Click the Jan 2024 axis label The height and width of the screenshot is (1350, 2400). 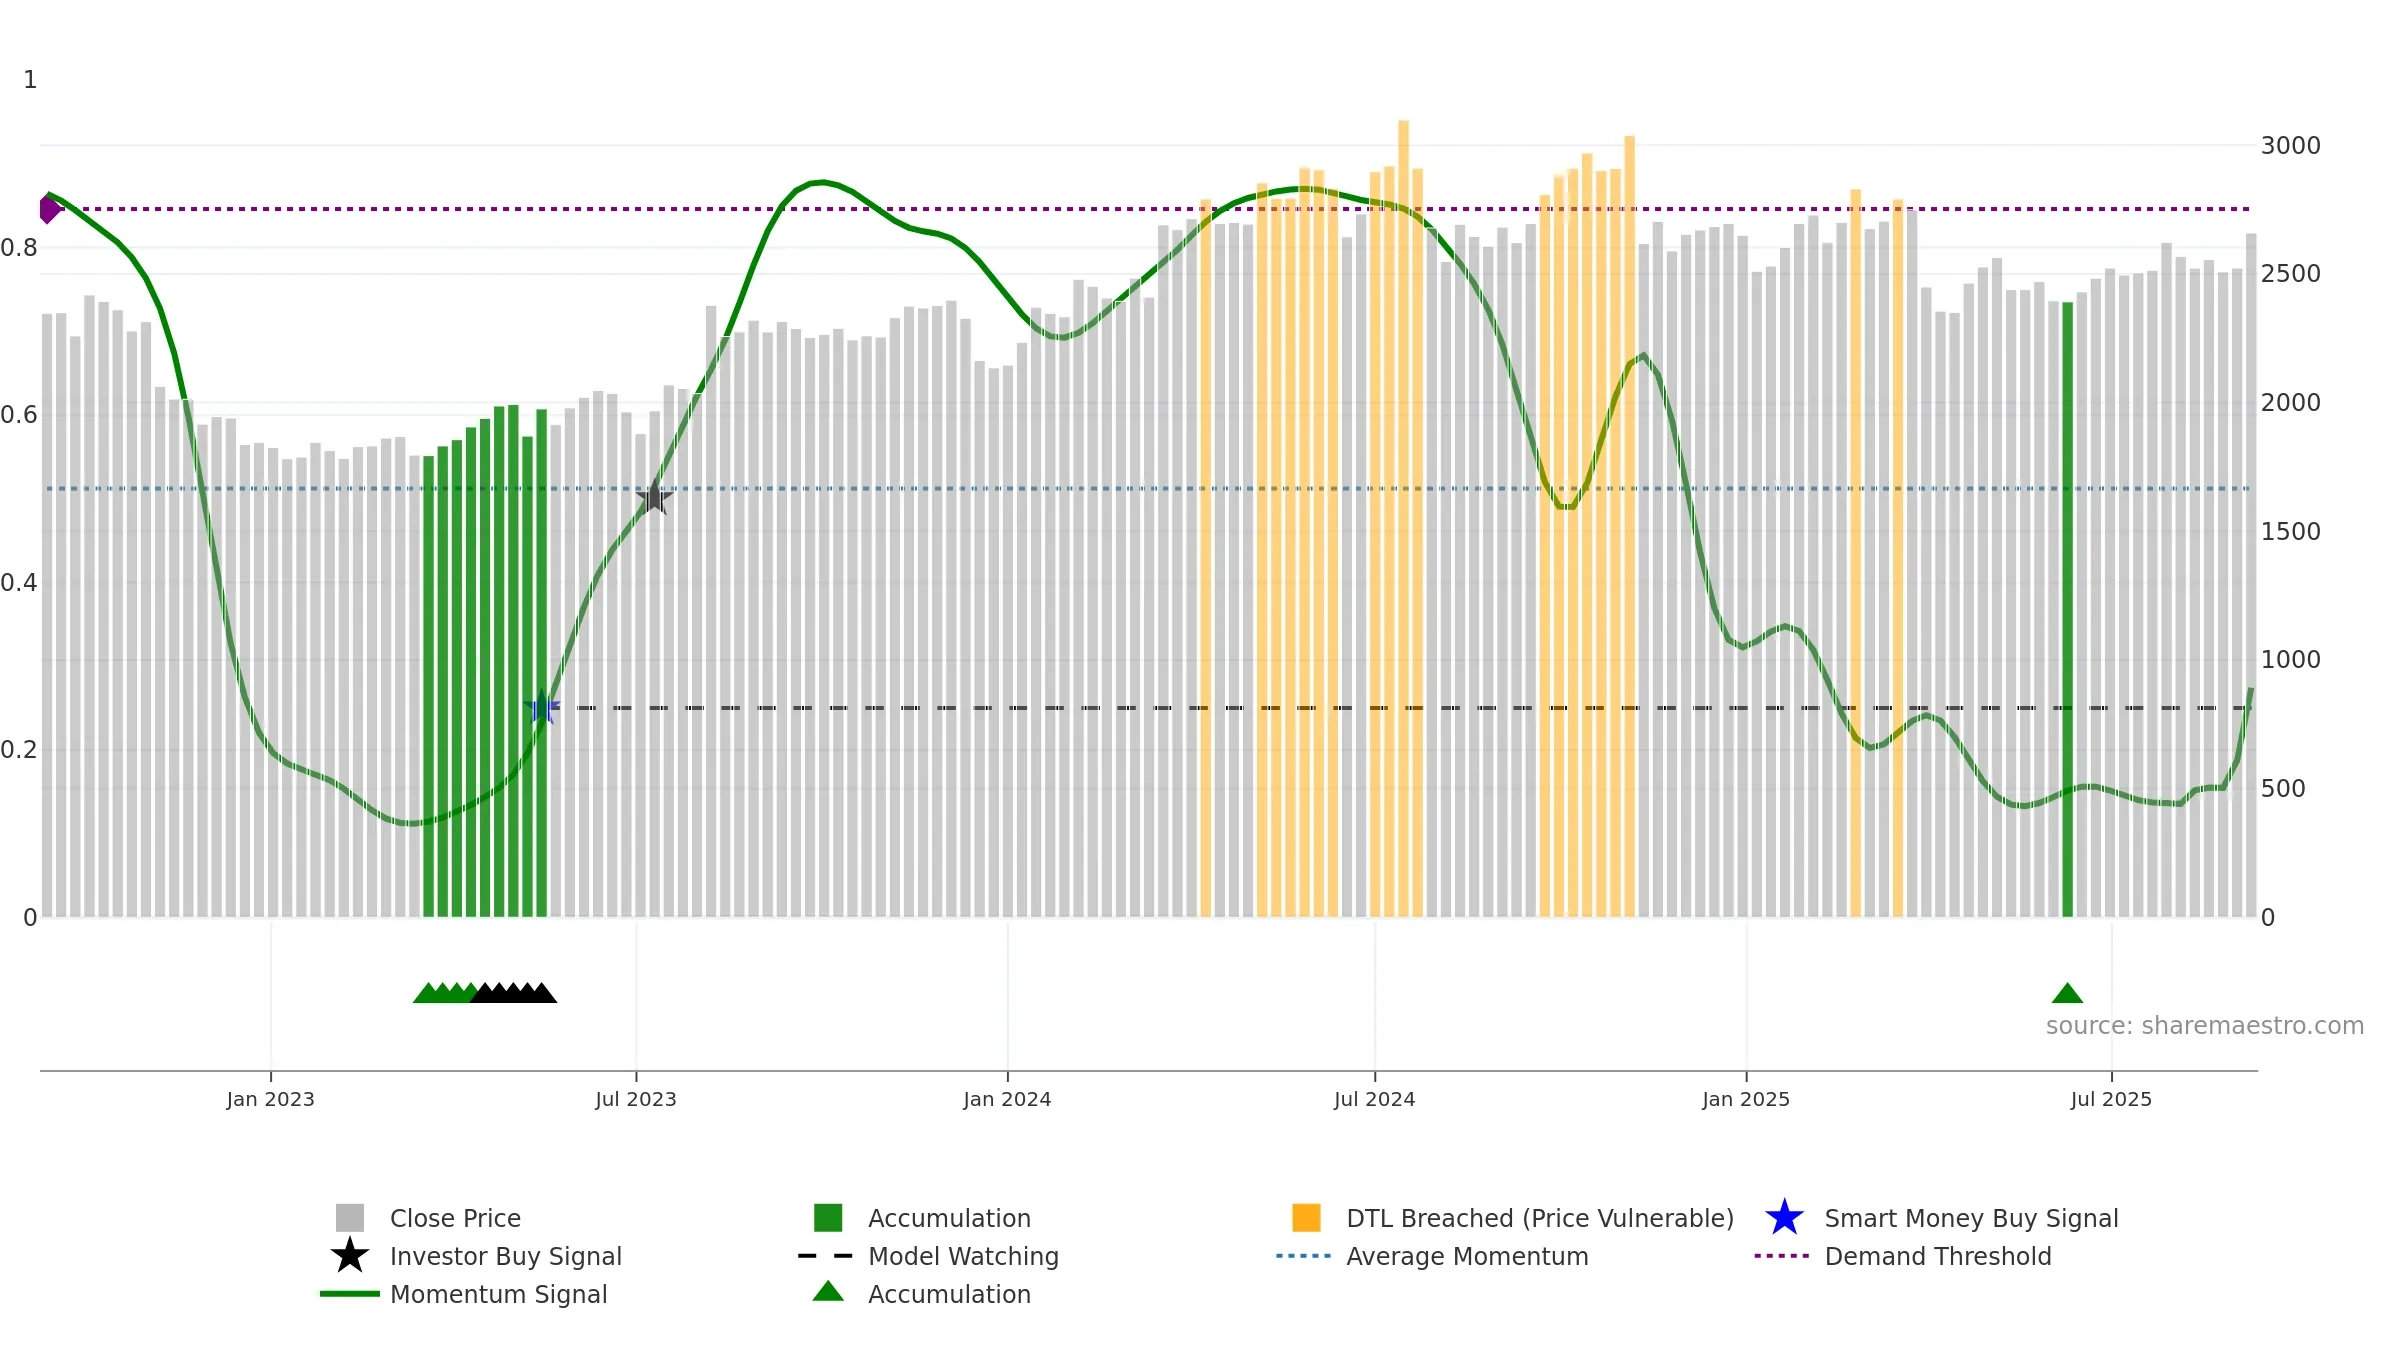click(x=1007, y=1100)
